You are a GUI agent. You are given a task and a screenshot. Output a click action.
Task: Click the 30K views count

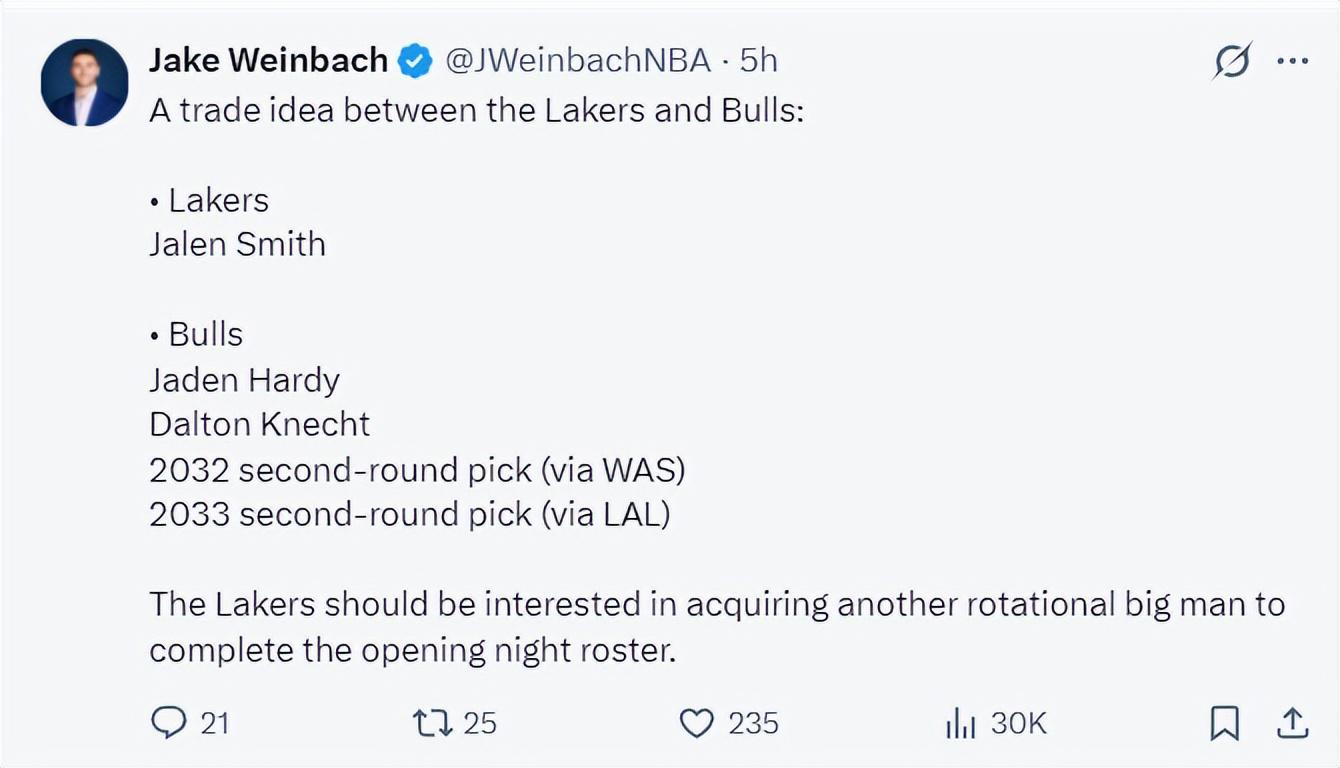[1018, 723]
